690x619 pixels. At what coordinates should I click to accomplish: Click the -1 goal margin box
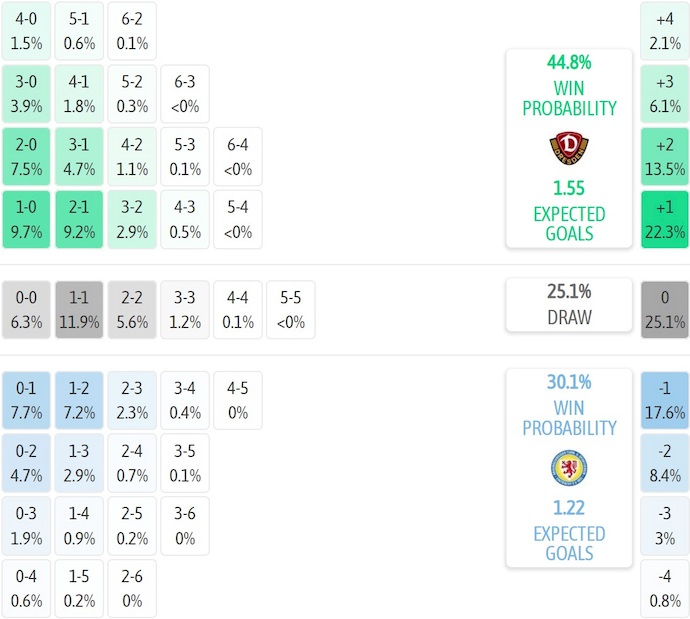coord(664,400)
